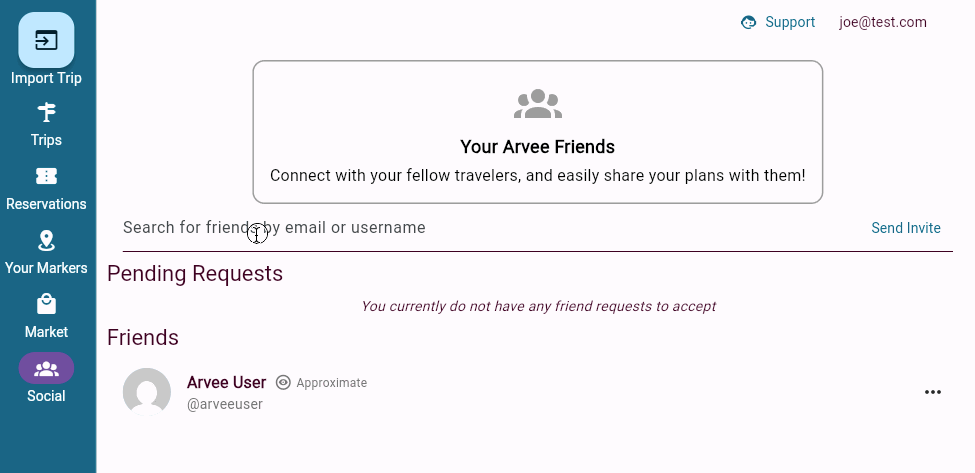The height and width of the screenshot is (473, 975).
Task: Select the Social people icon
Action: [x=46, y=368]
